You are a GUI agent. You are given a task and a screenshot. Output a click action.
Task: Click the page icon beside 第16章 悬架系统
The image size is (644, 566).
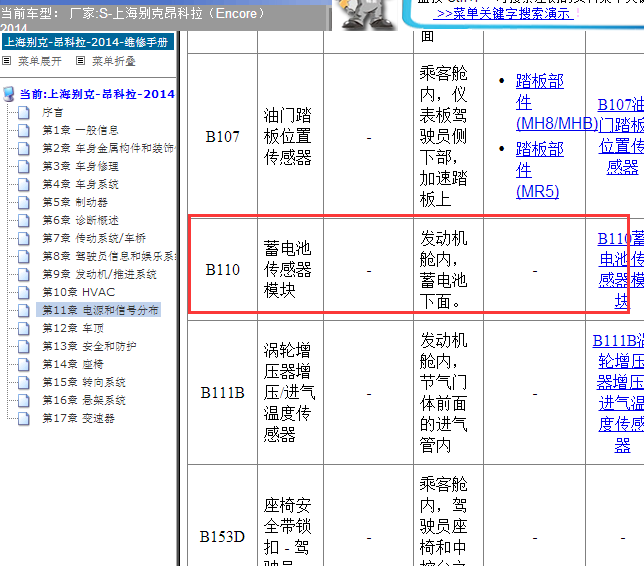[x=24, y=400]
